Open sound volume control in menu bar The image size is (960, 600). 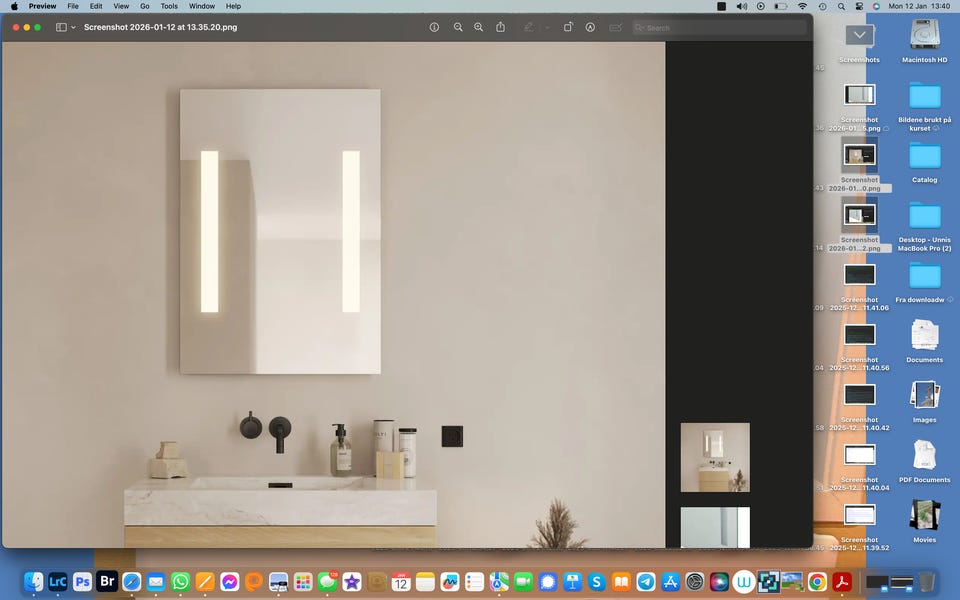741,6
